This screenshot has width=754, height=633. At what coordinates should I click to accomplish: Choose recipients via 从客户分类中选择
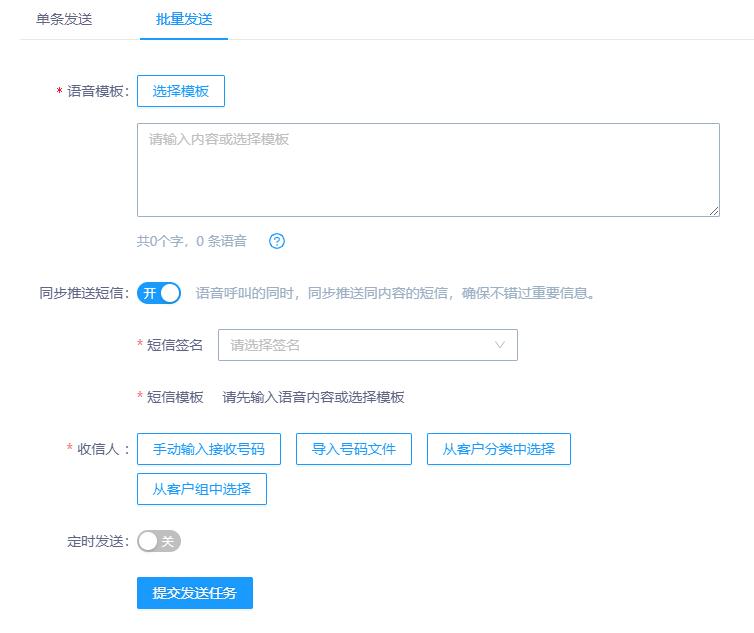(x=499, y=449)
